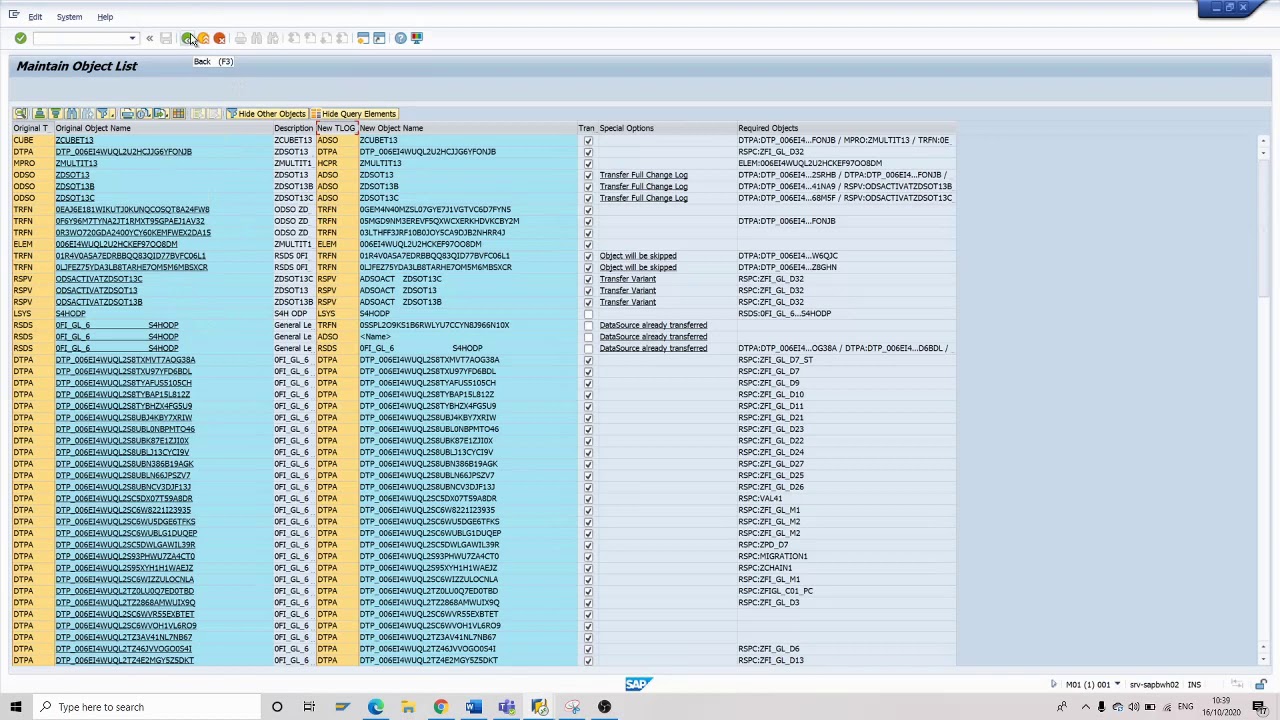Click the Print icon in list toolbar
This screenshot has height=720, width=1280.
(127, 114)
